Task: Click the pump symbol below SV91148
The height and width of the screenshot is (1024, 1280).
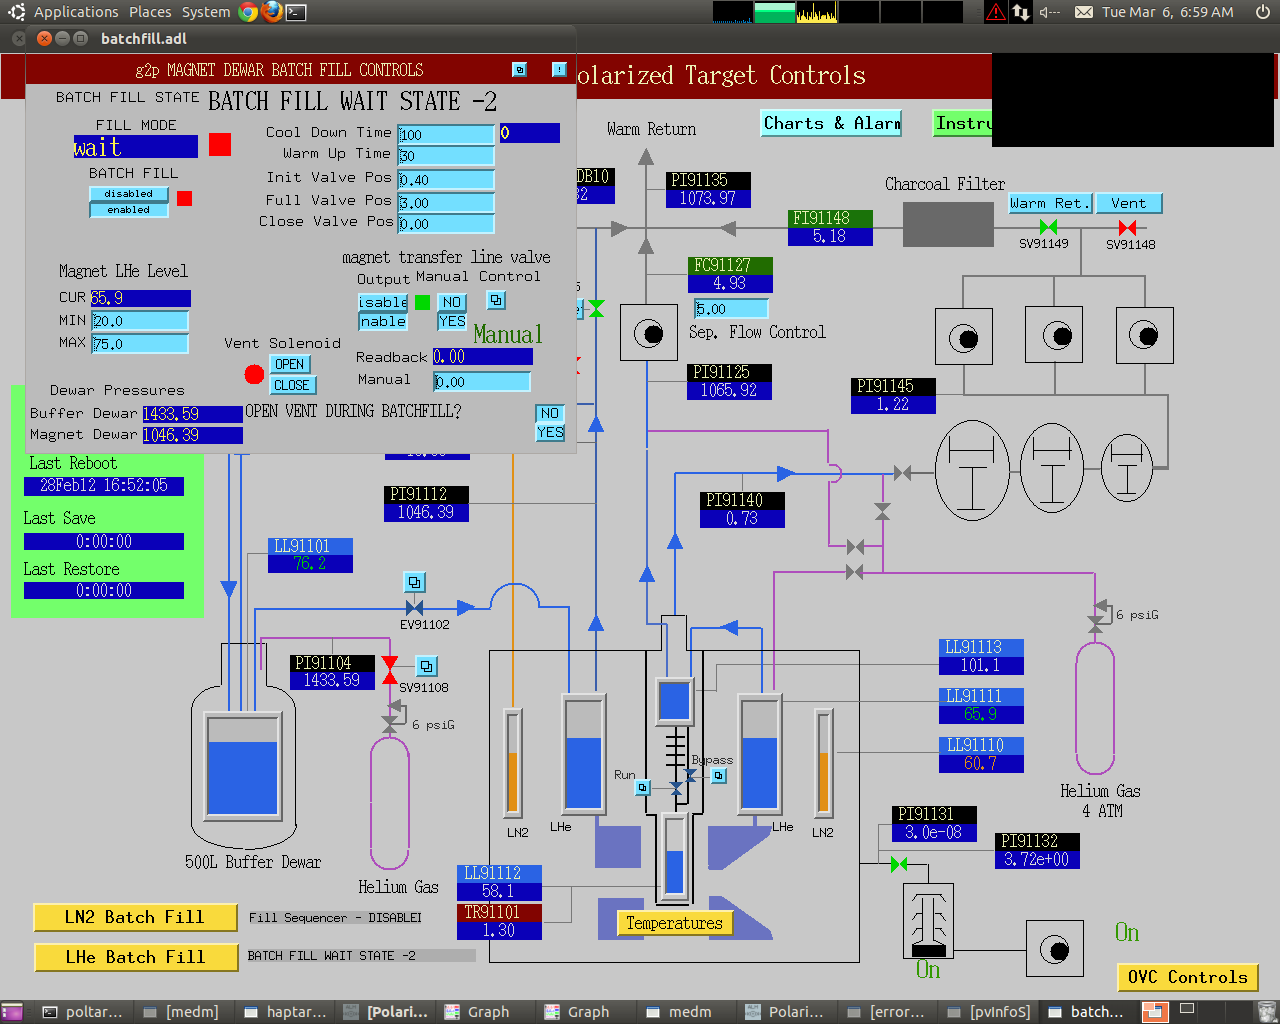Action: click(1144, 335)
